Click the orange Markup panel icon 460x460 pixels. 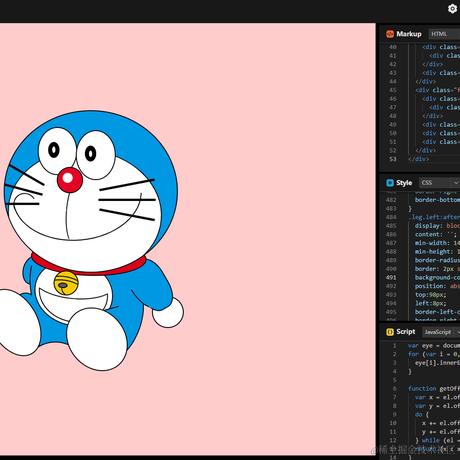pos(390,34)
